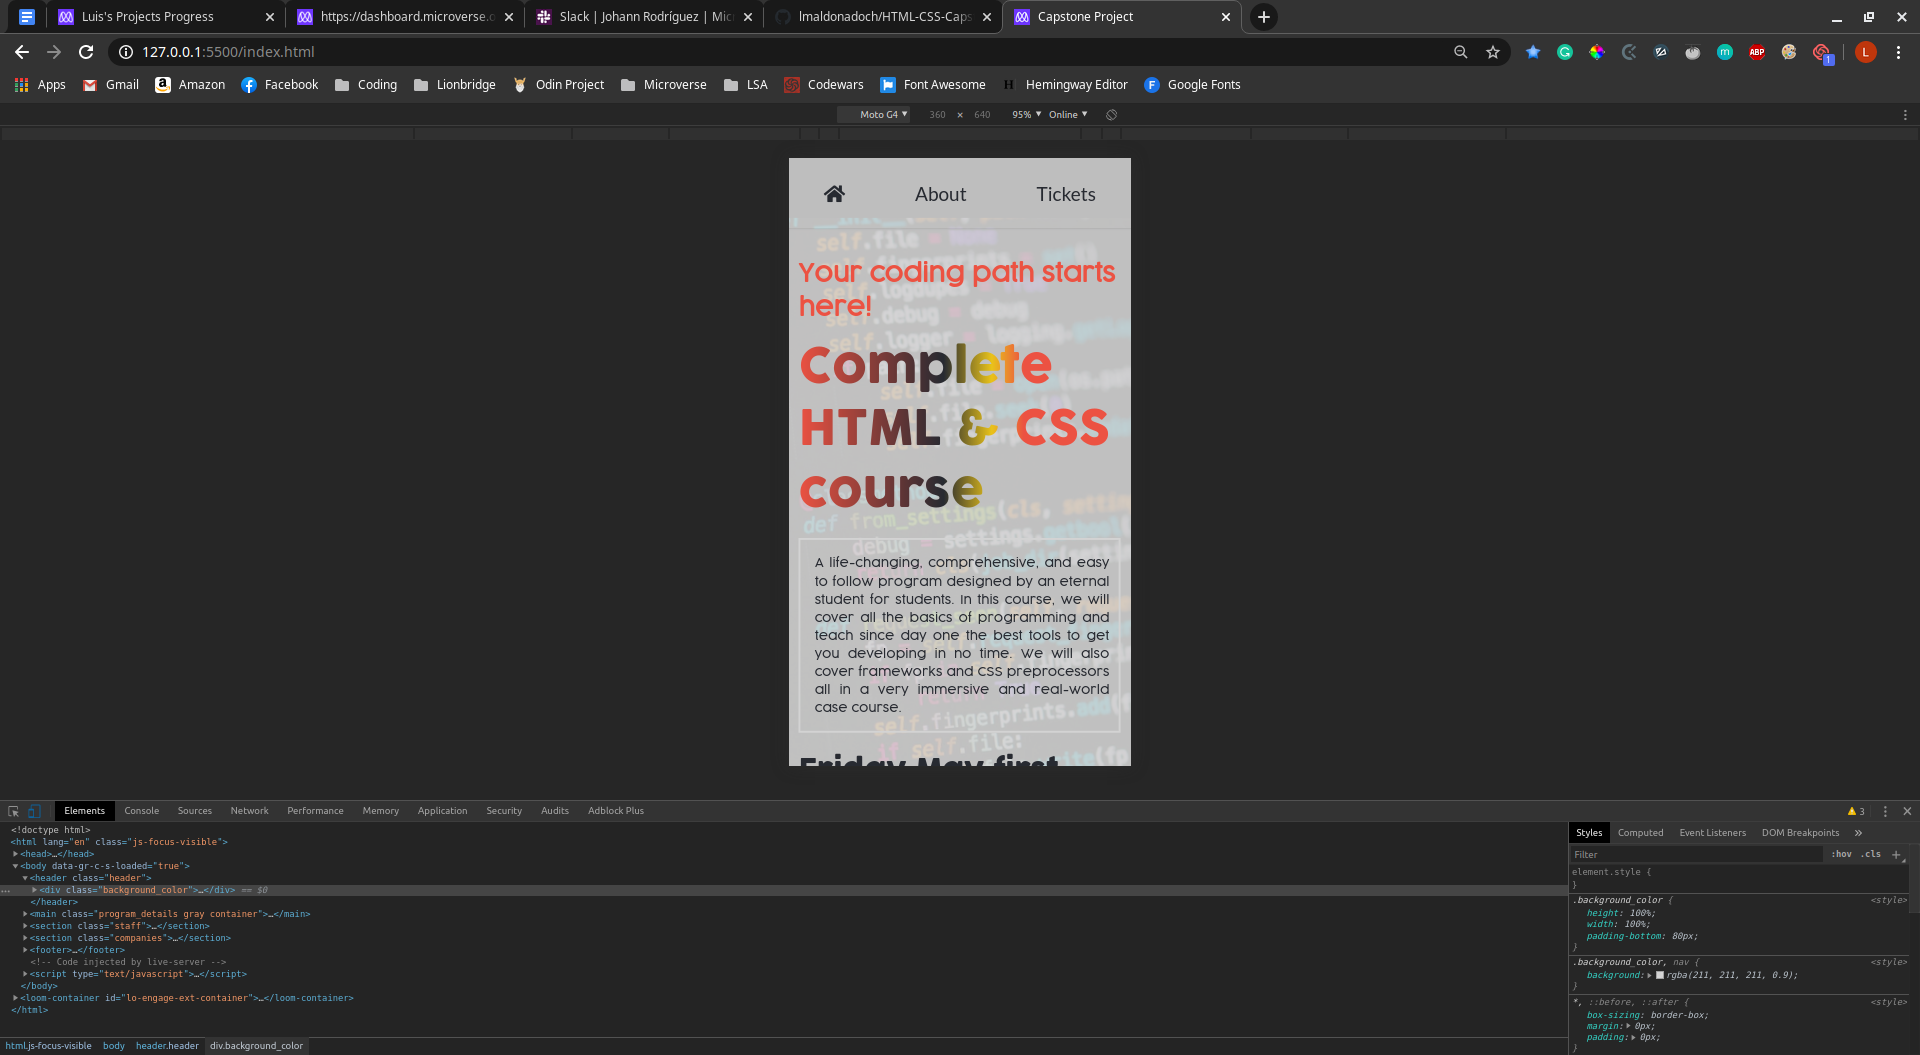Open the user profile avatar 'L'
This screenshot has height=1055, width=1920.
tap(1865, 52)
